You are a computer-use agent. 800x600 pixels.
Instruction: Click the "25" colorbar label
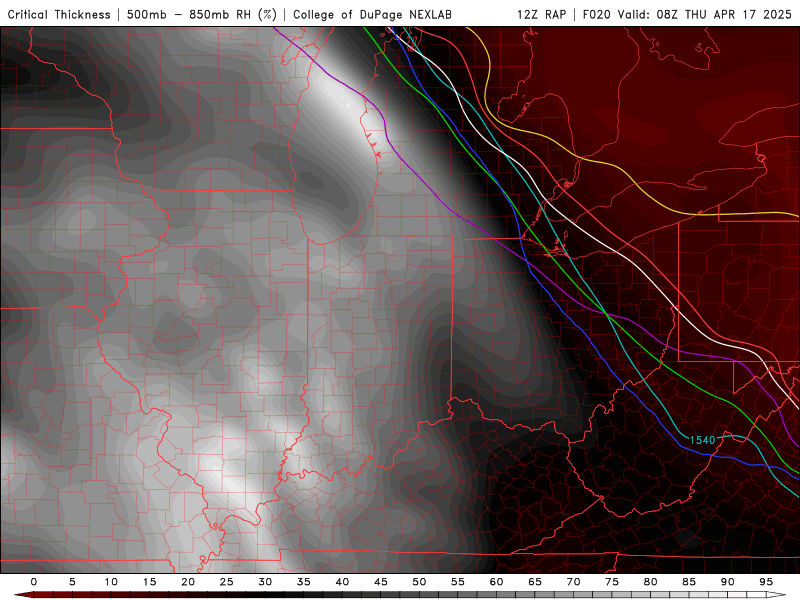[x=227, y=582]
